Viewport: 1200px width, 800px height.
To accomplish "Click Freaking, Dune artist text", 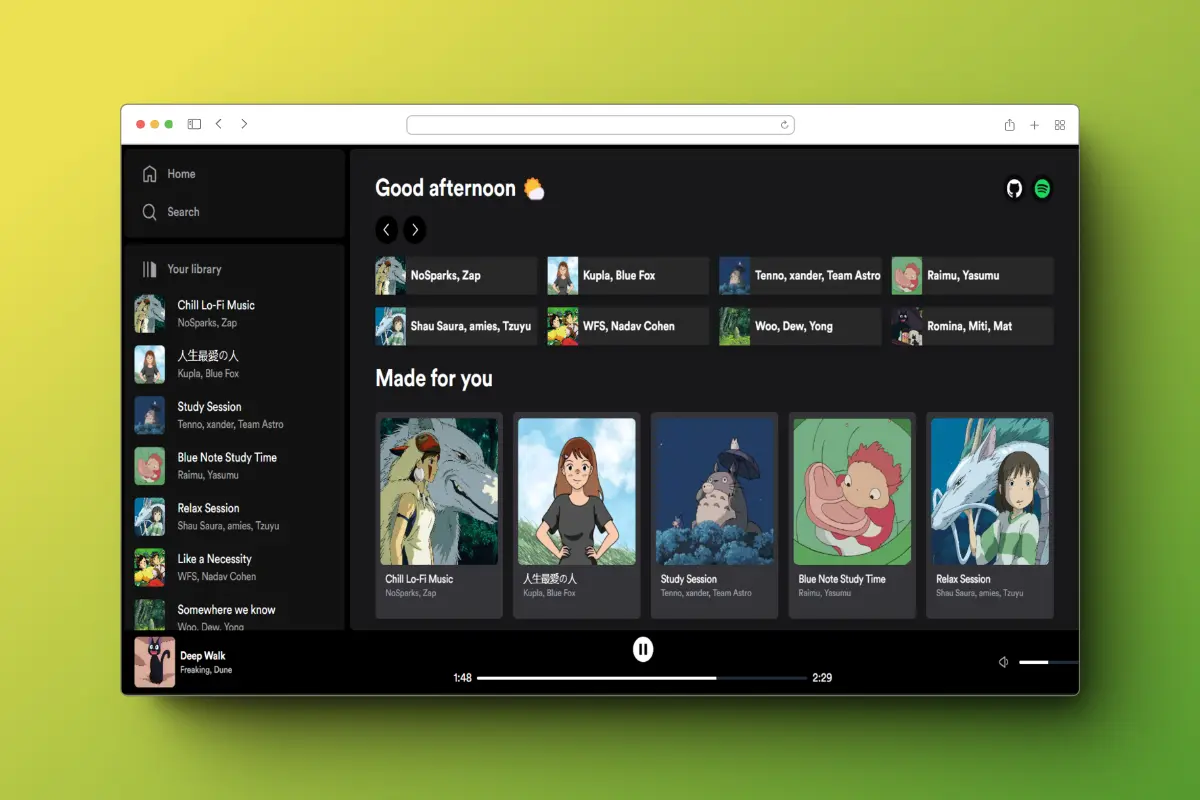I will pos(206,670).
